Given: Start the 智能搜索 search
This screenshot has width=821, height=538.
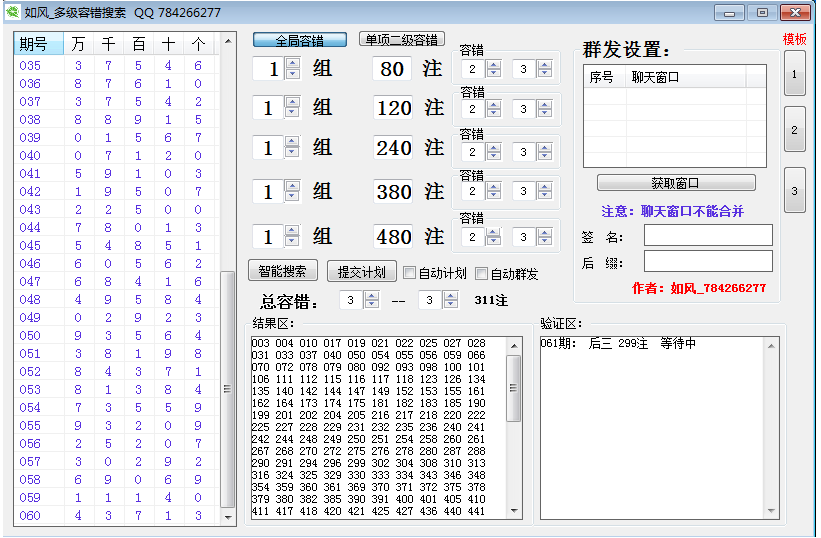Looking at the screenshot, I should coord(283,271).
